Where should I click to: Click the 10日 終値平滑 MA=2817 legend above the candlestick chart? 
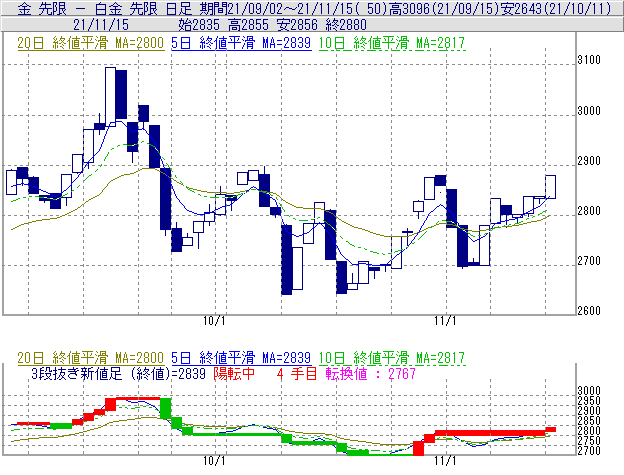click(392, 43)
